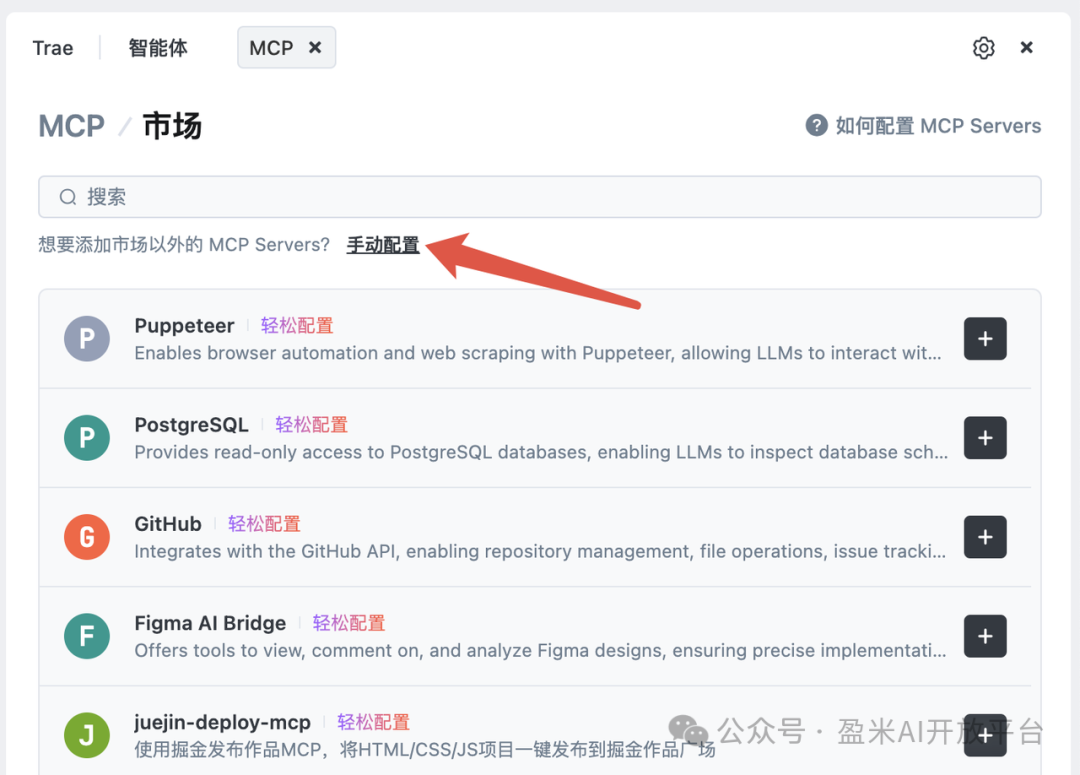Add the Puppeteer server with plus button
1080x775 pixels.
[x=985, y=338]
